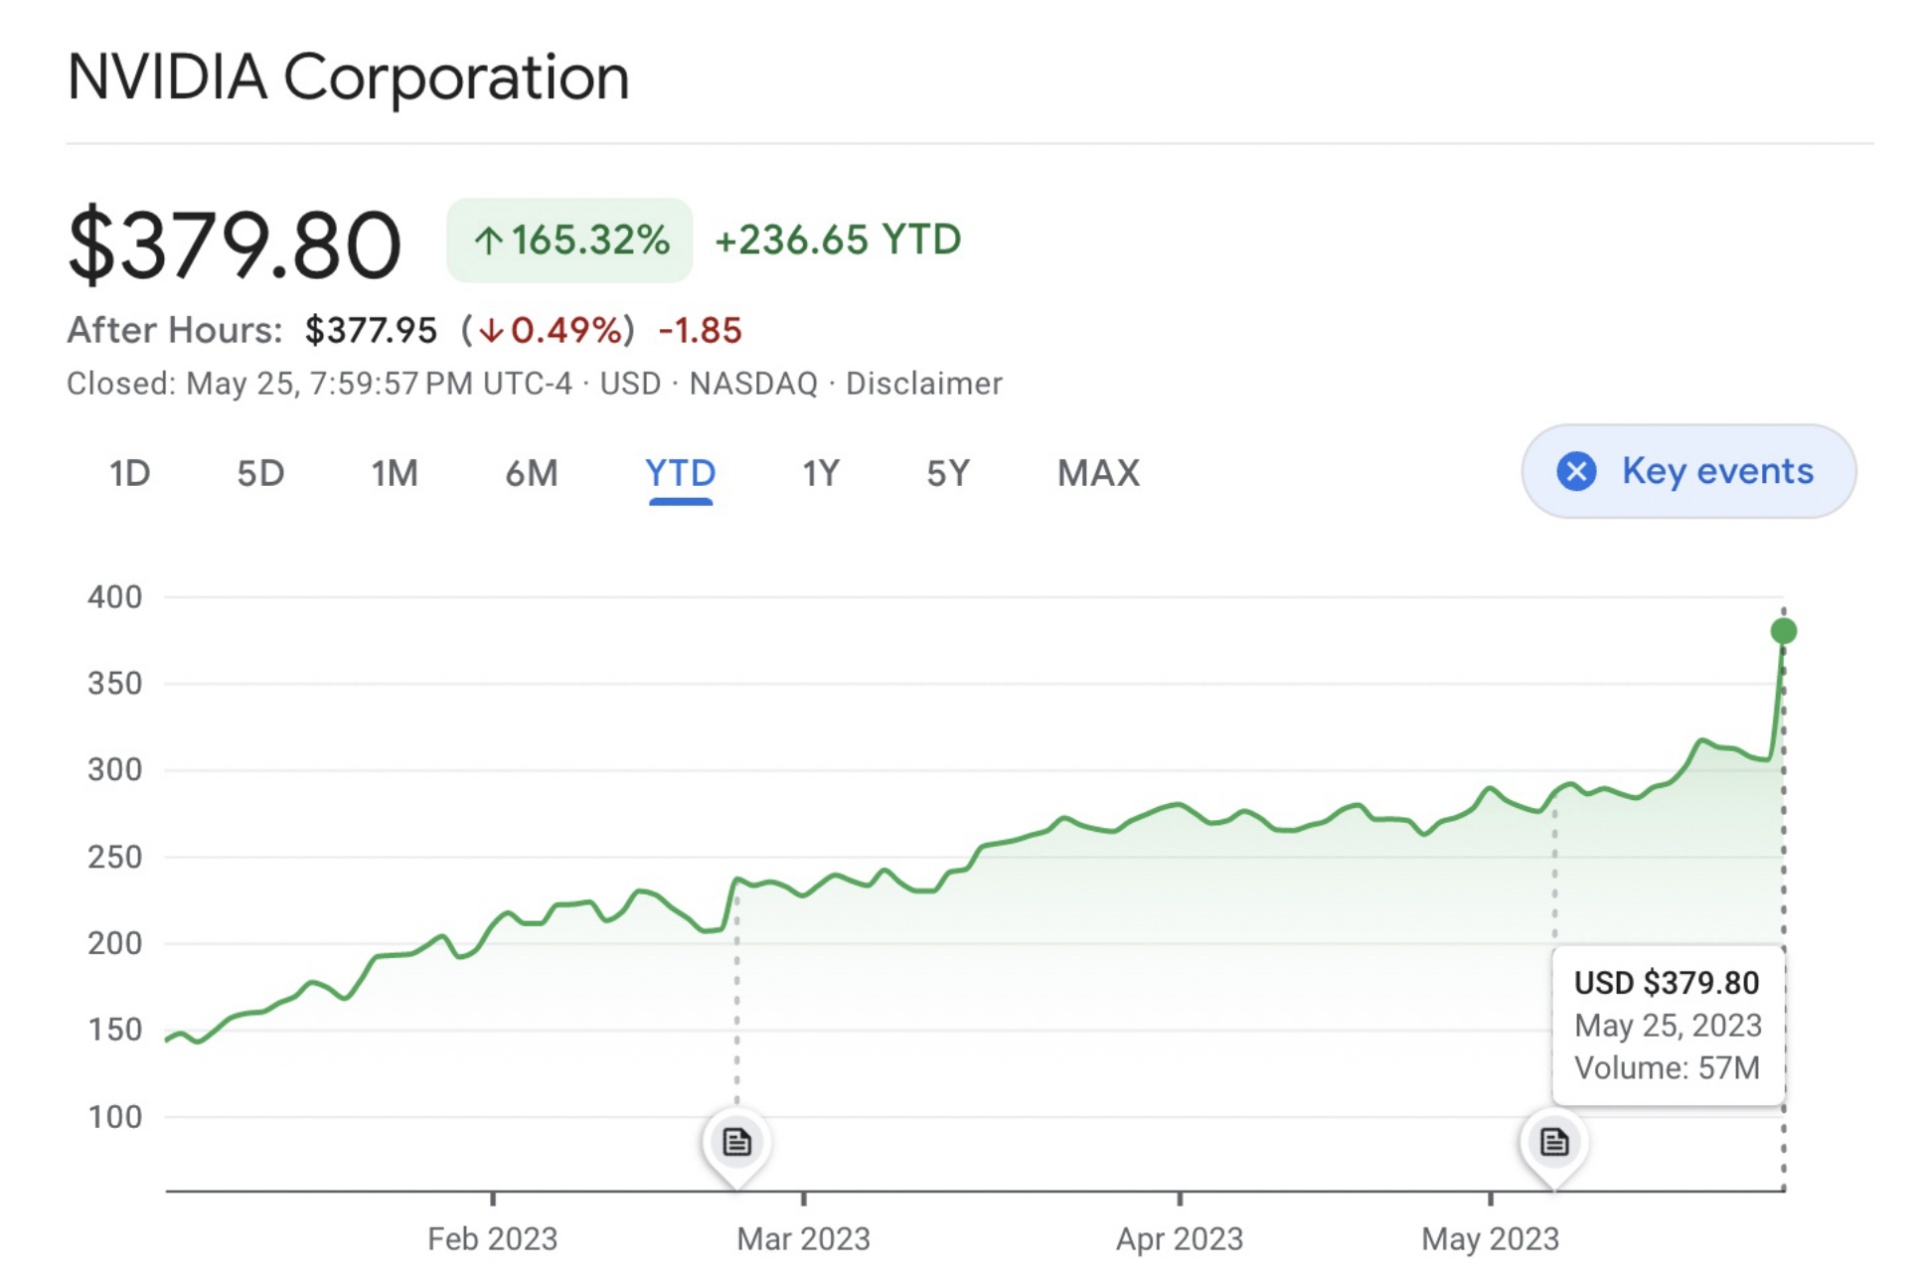Open the Disclaimer link
Viewport: 1920px width, 1286px height.
point(923,383)
